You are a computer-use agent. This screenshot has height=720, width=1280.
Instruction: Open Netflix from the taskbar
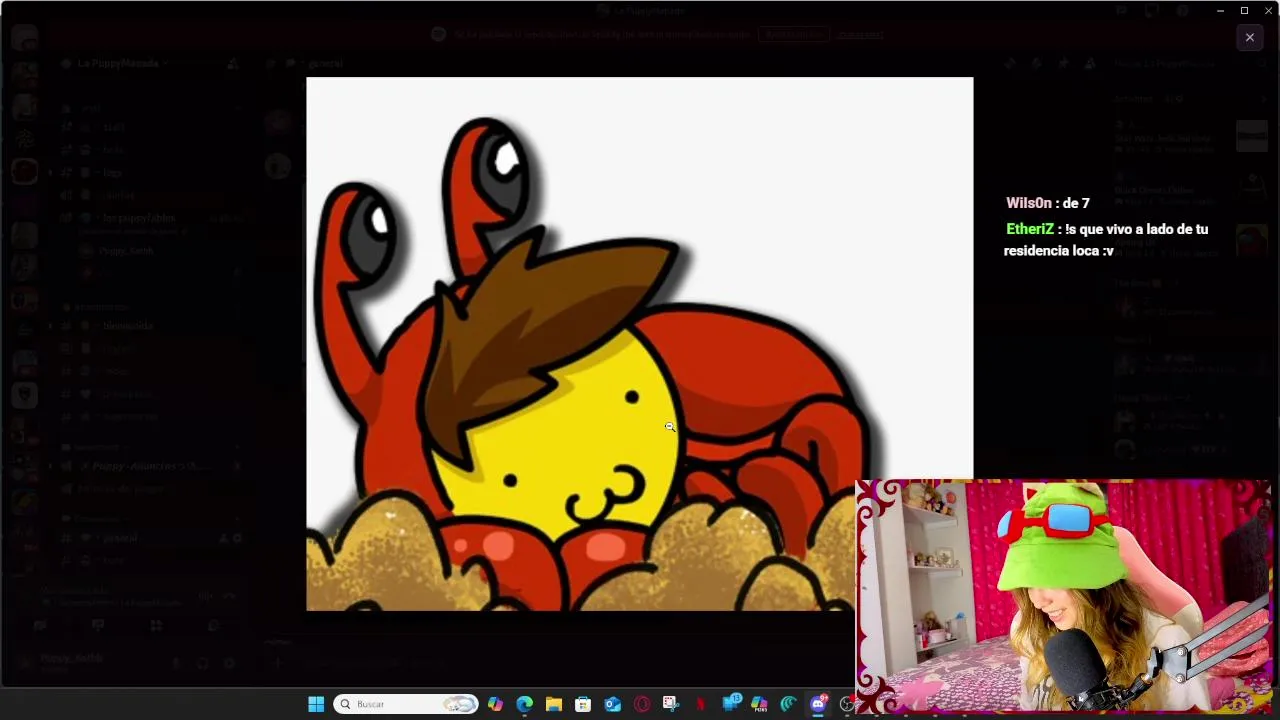pyautogui.click(x=701, y=704)
